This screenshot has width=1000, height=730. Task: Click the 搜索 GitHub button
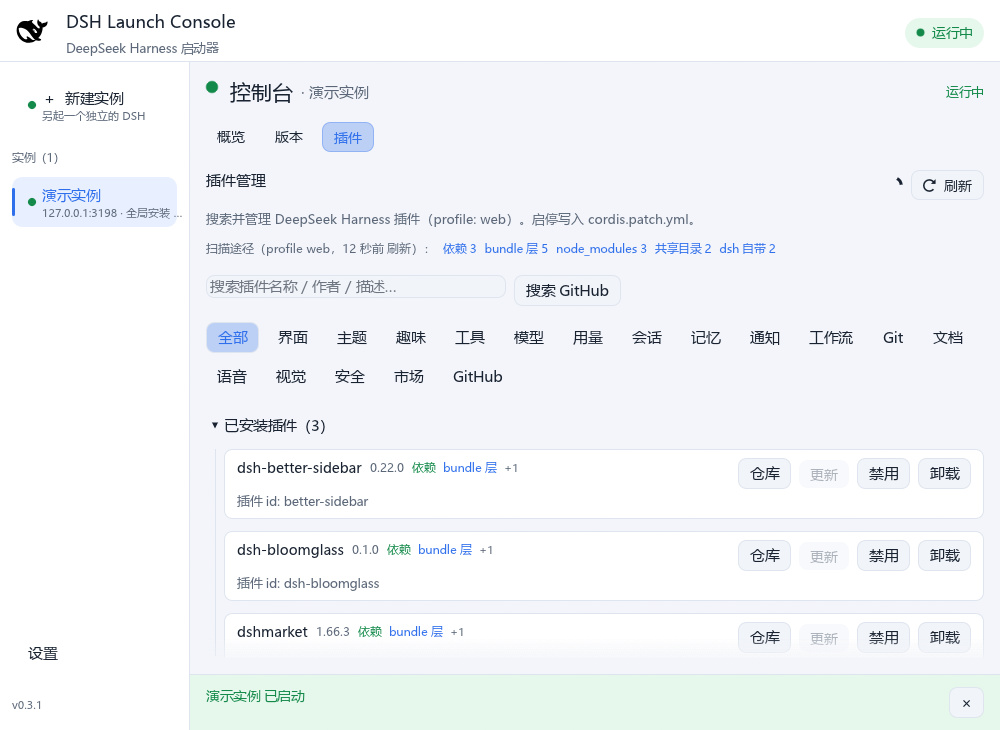coord(567,291)
